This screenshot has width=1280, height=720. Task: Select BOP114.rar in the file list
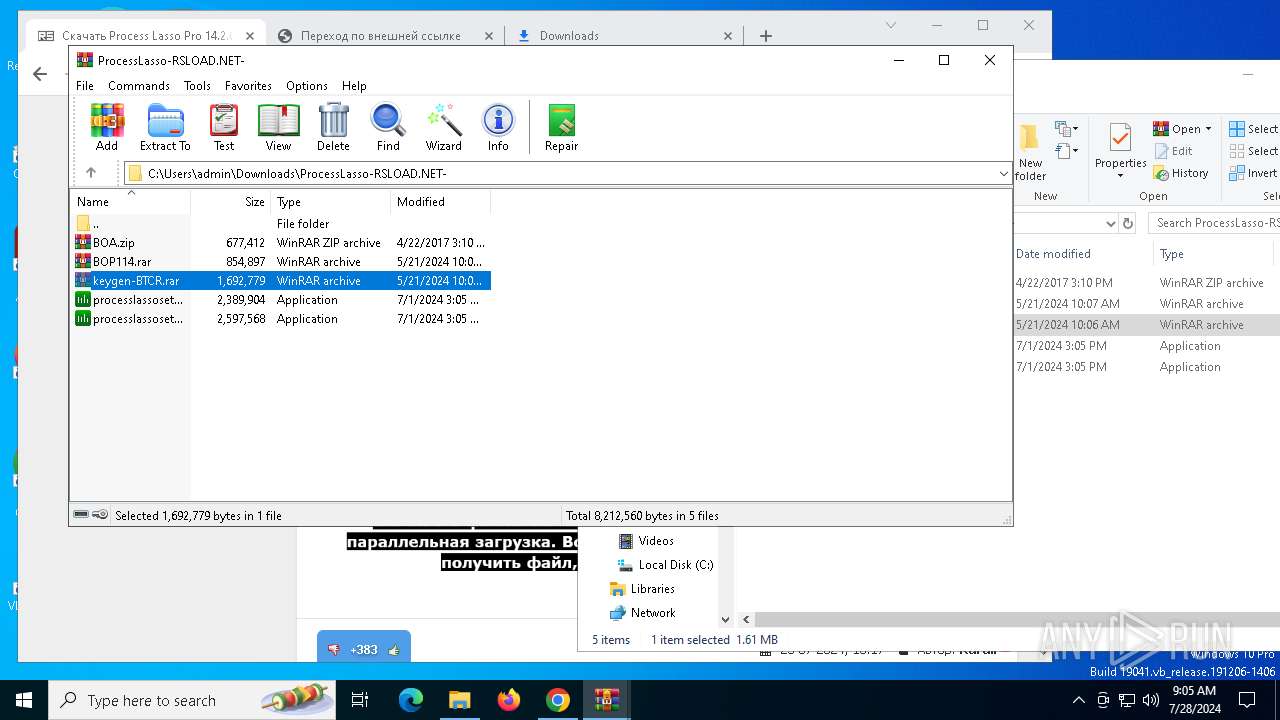click(x=280, y=261)
